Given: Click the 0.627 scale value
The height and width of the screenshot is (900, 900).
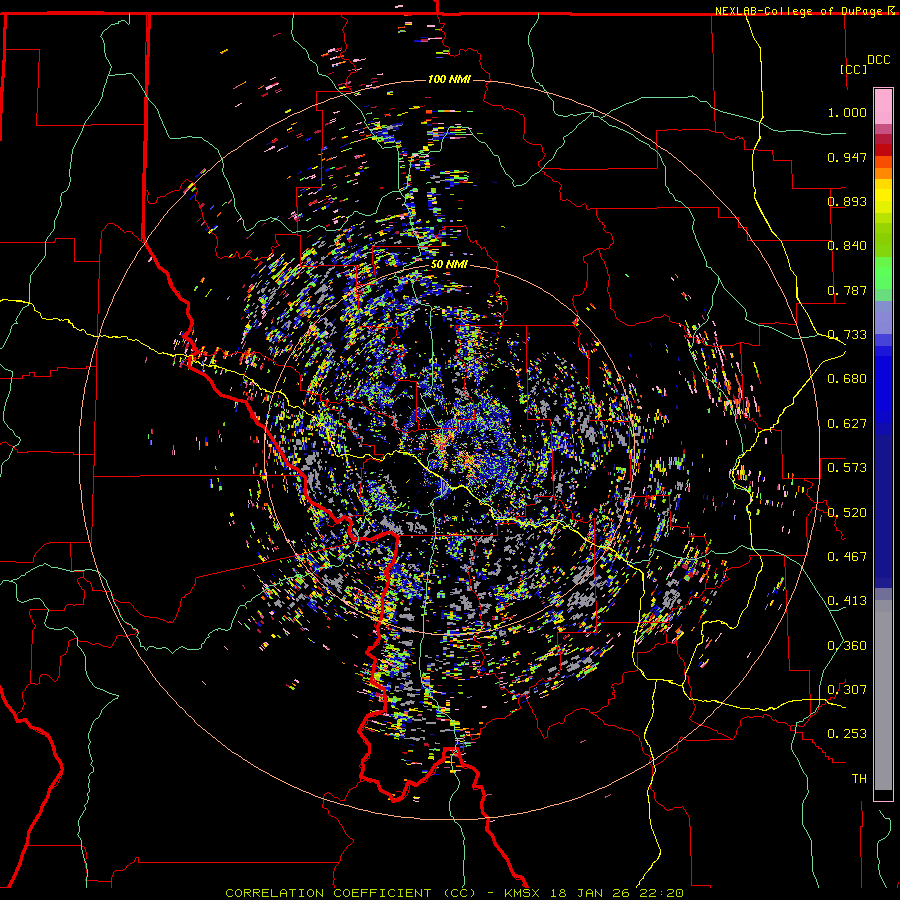Looking at the screenshot, I should (847, 424).
